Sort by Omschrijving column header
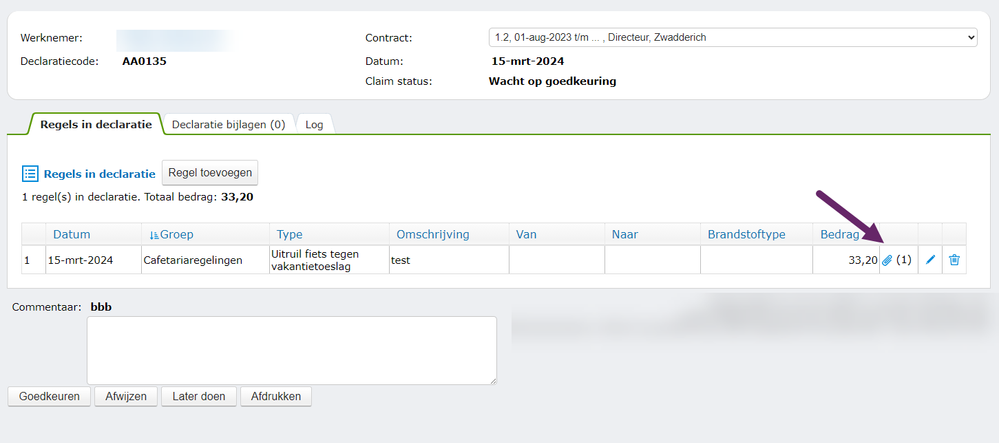Screen dimensions: 999x443 [x=433, y=235]
